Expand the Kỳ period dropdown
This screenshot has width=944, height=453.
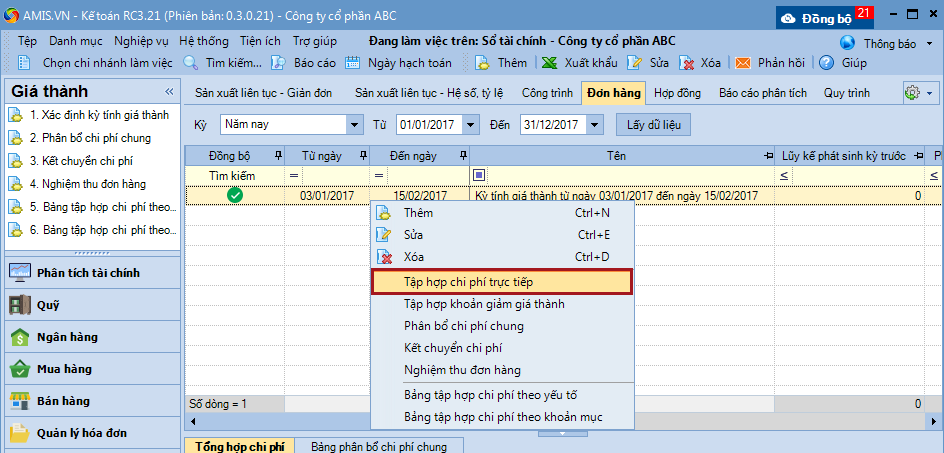tap(354, 125)
